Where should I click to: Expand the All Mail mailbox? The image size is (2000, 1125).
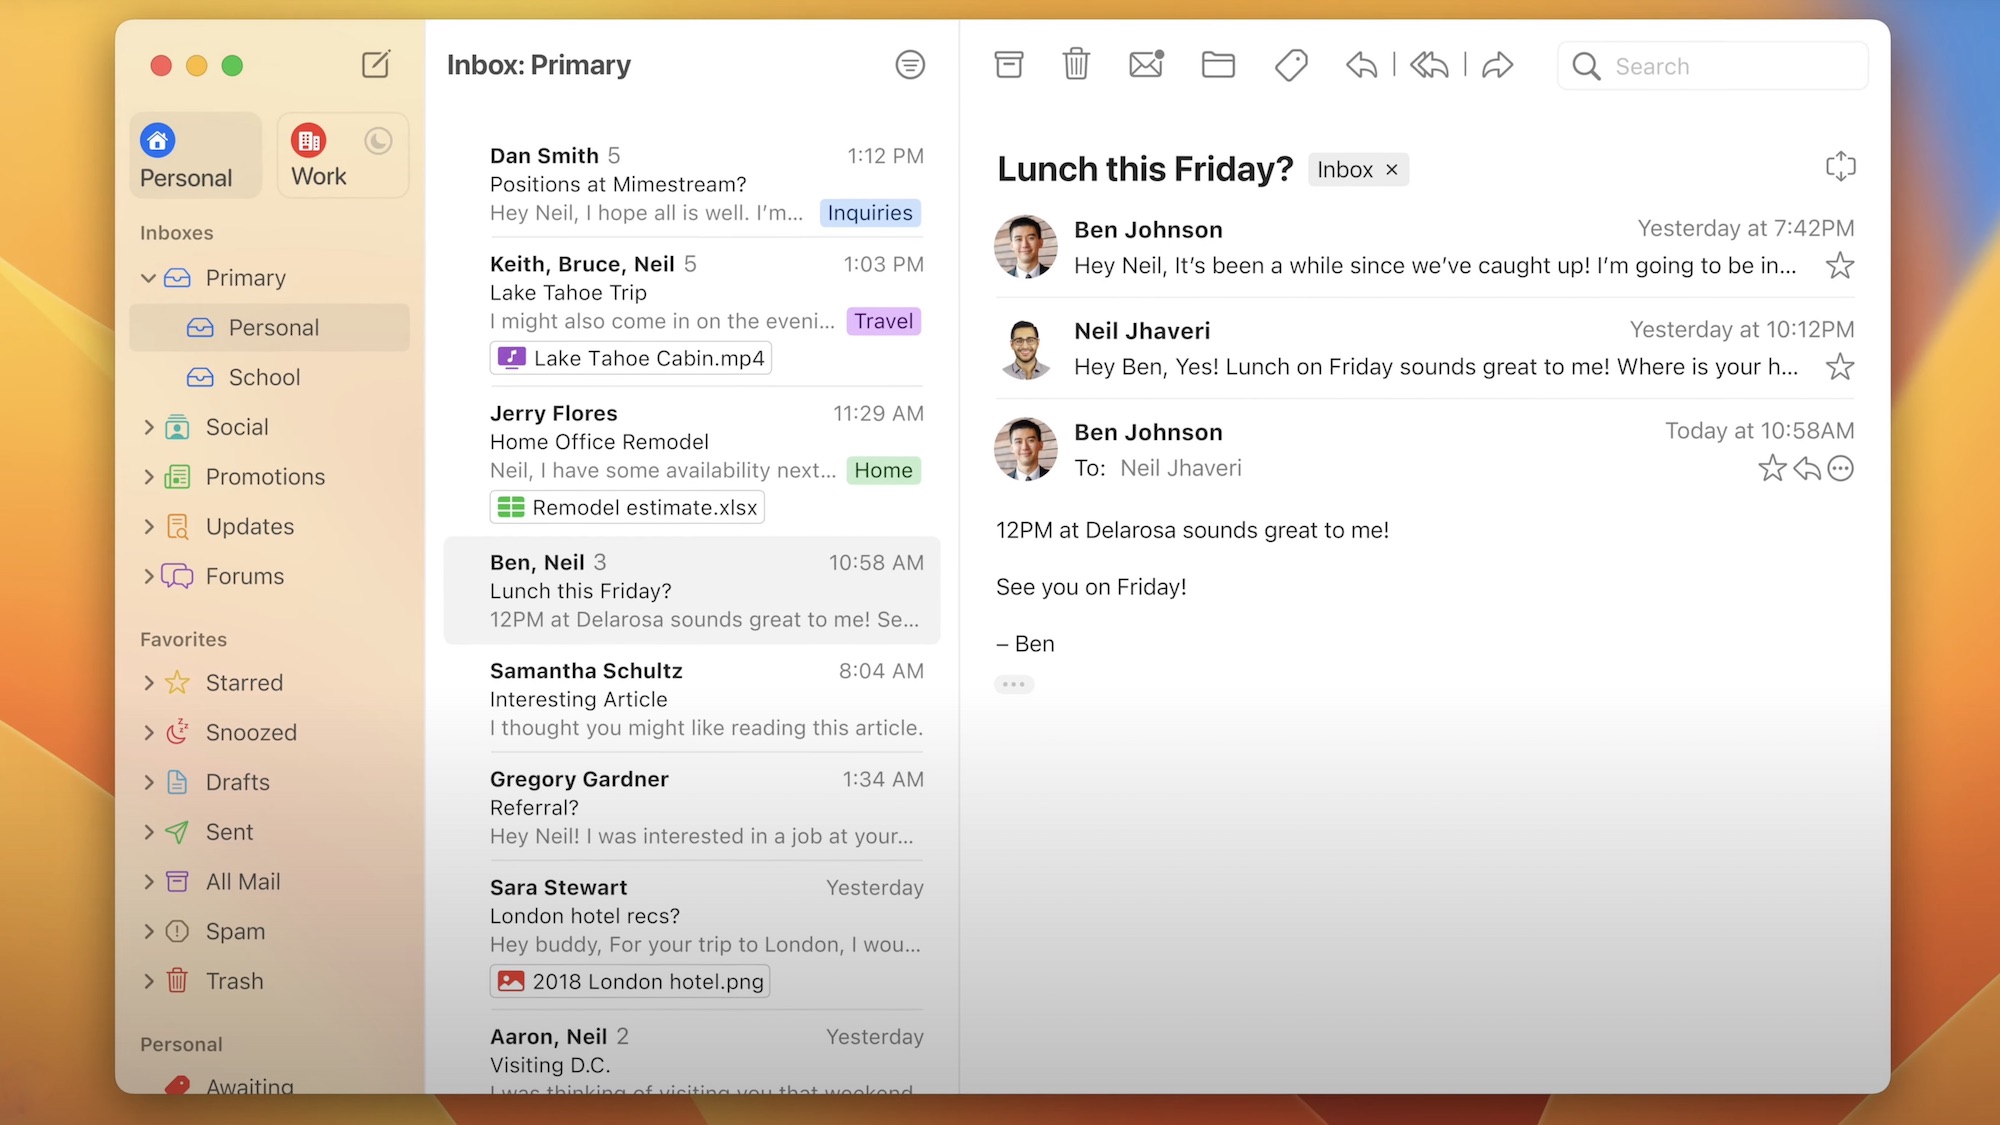pos(149,882)
